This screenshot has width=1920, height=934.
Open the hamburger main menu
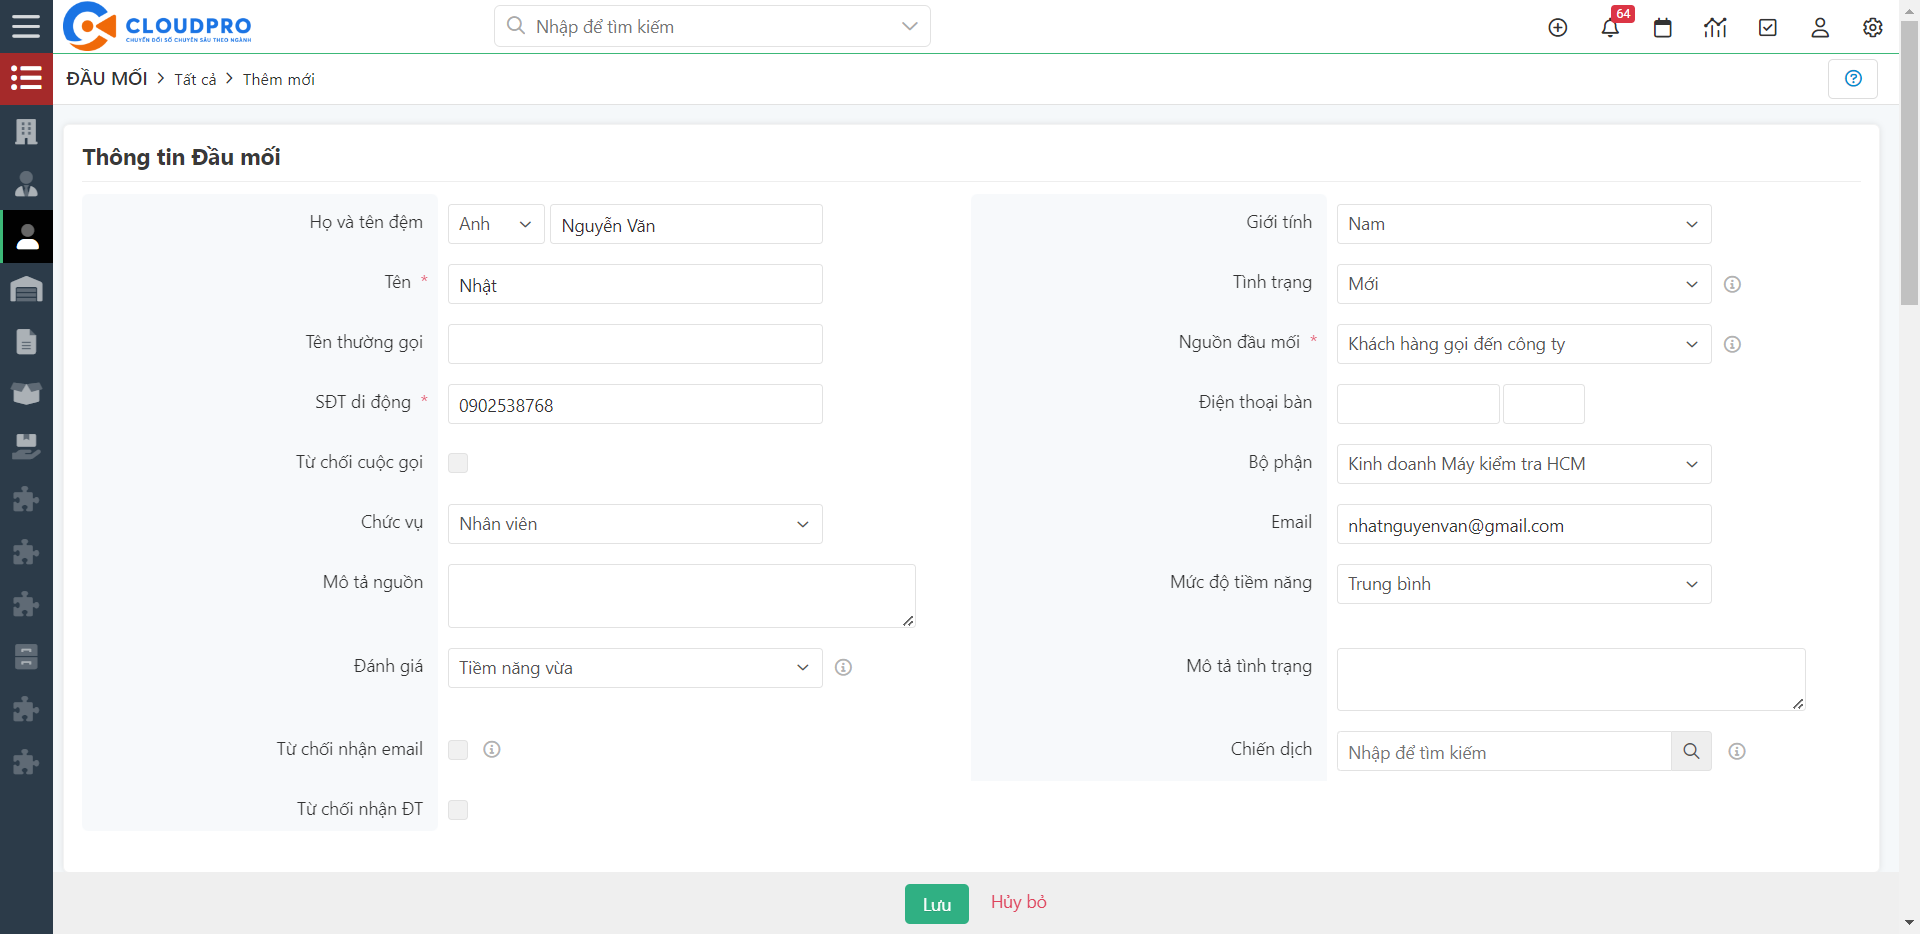(x=26, y=26)
